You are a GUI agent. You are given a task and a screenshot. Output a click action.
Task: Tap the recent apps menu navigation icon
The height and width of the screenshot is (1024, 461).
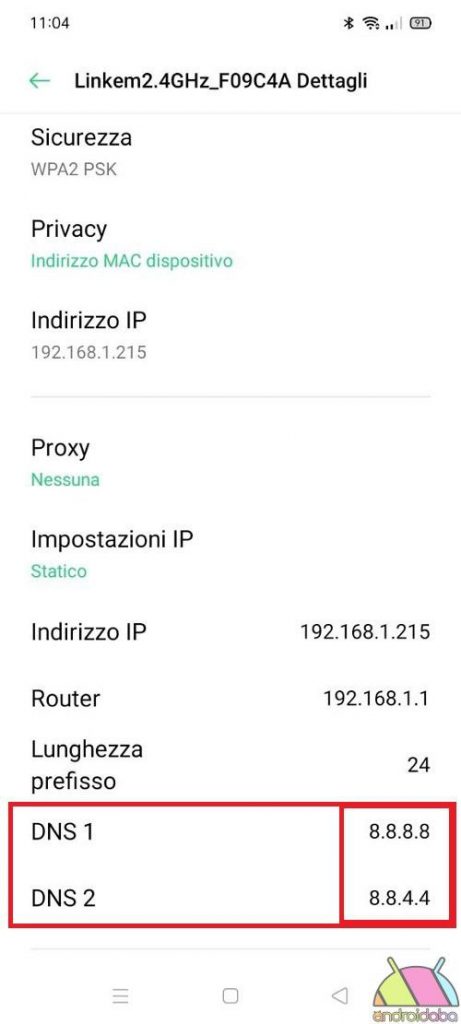coord(120,996)
